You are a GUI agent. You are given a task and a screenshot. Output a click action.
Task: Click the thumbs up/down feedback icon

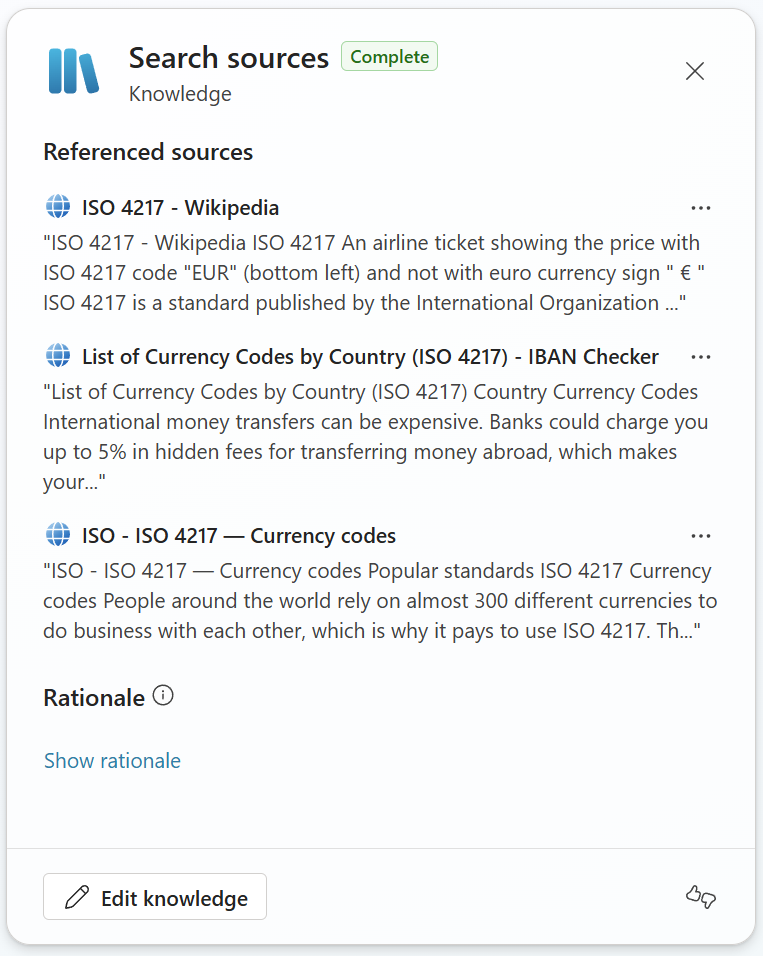tap(701, 897)
